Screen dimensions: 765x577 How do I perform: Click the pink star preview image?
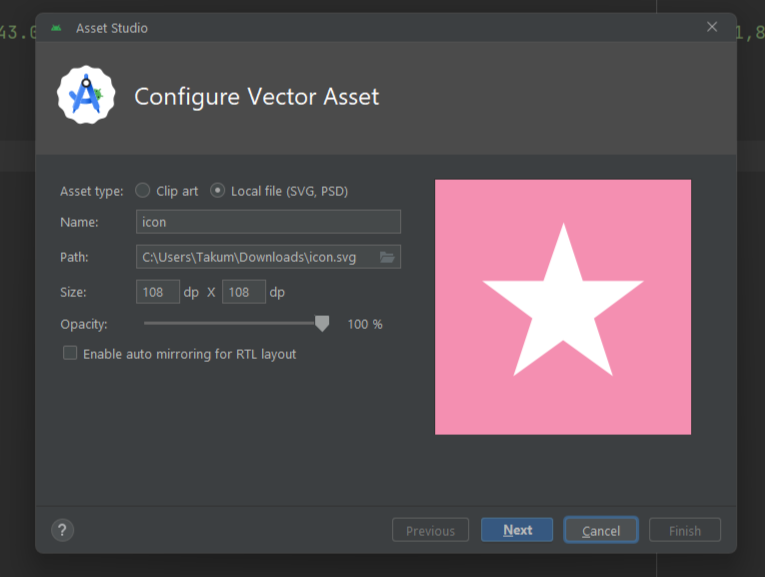click(563, 307)
